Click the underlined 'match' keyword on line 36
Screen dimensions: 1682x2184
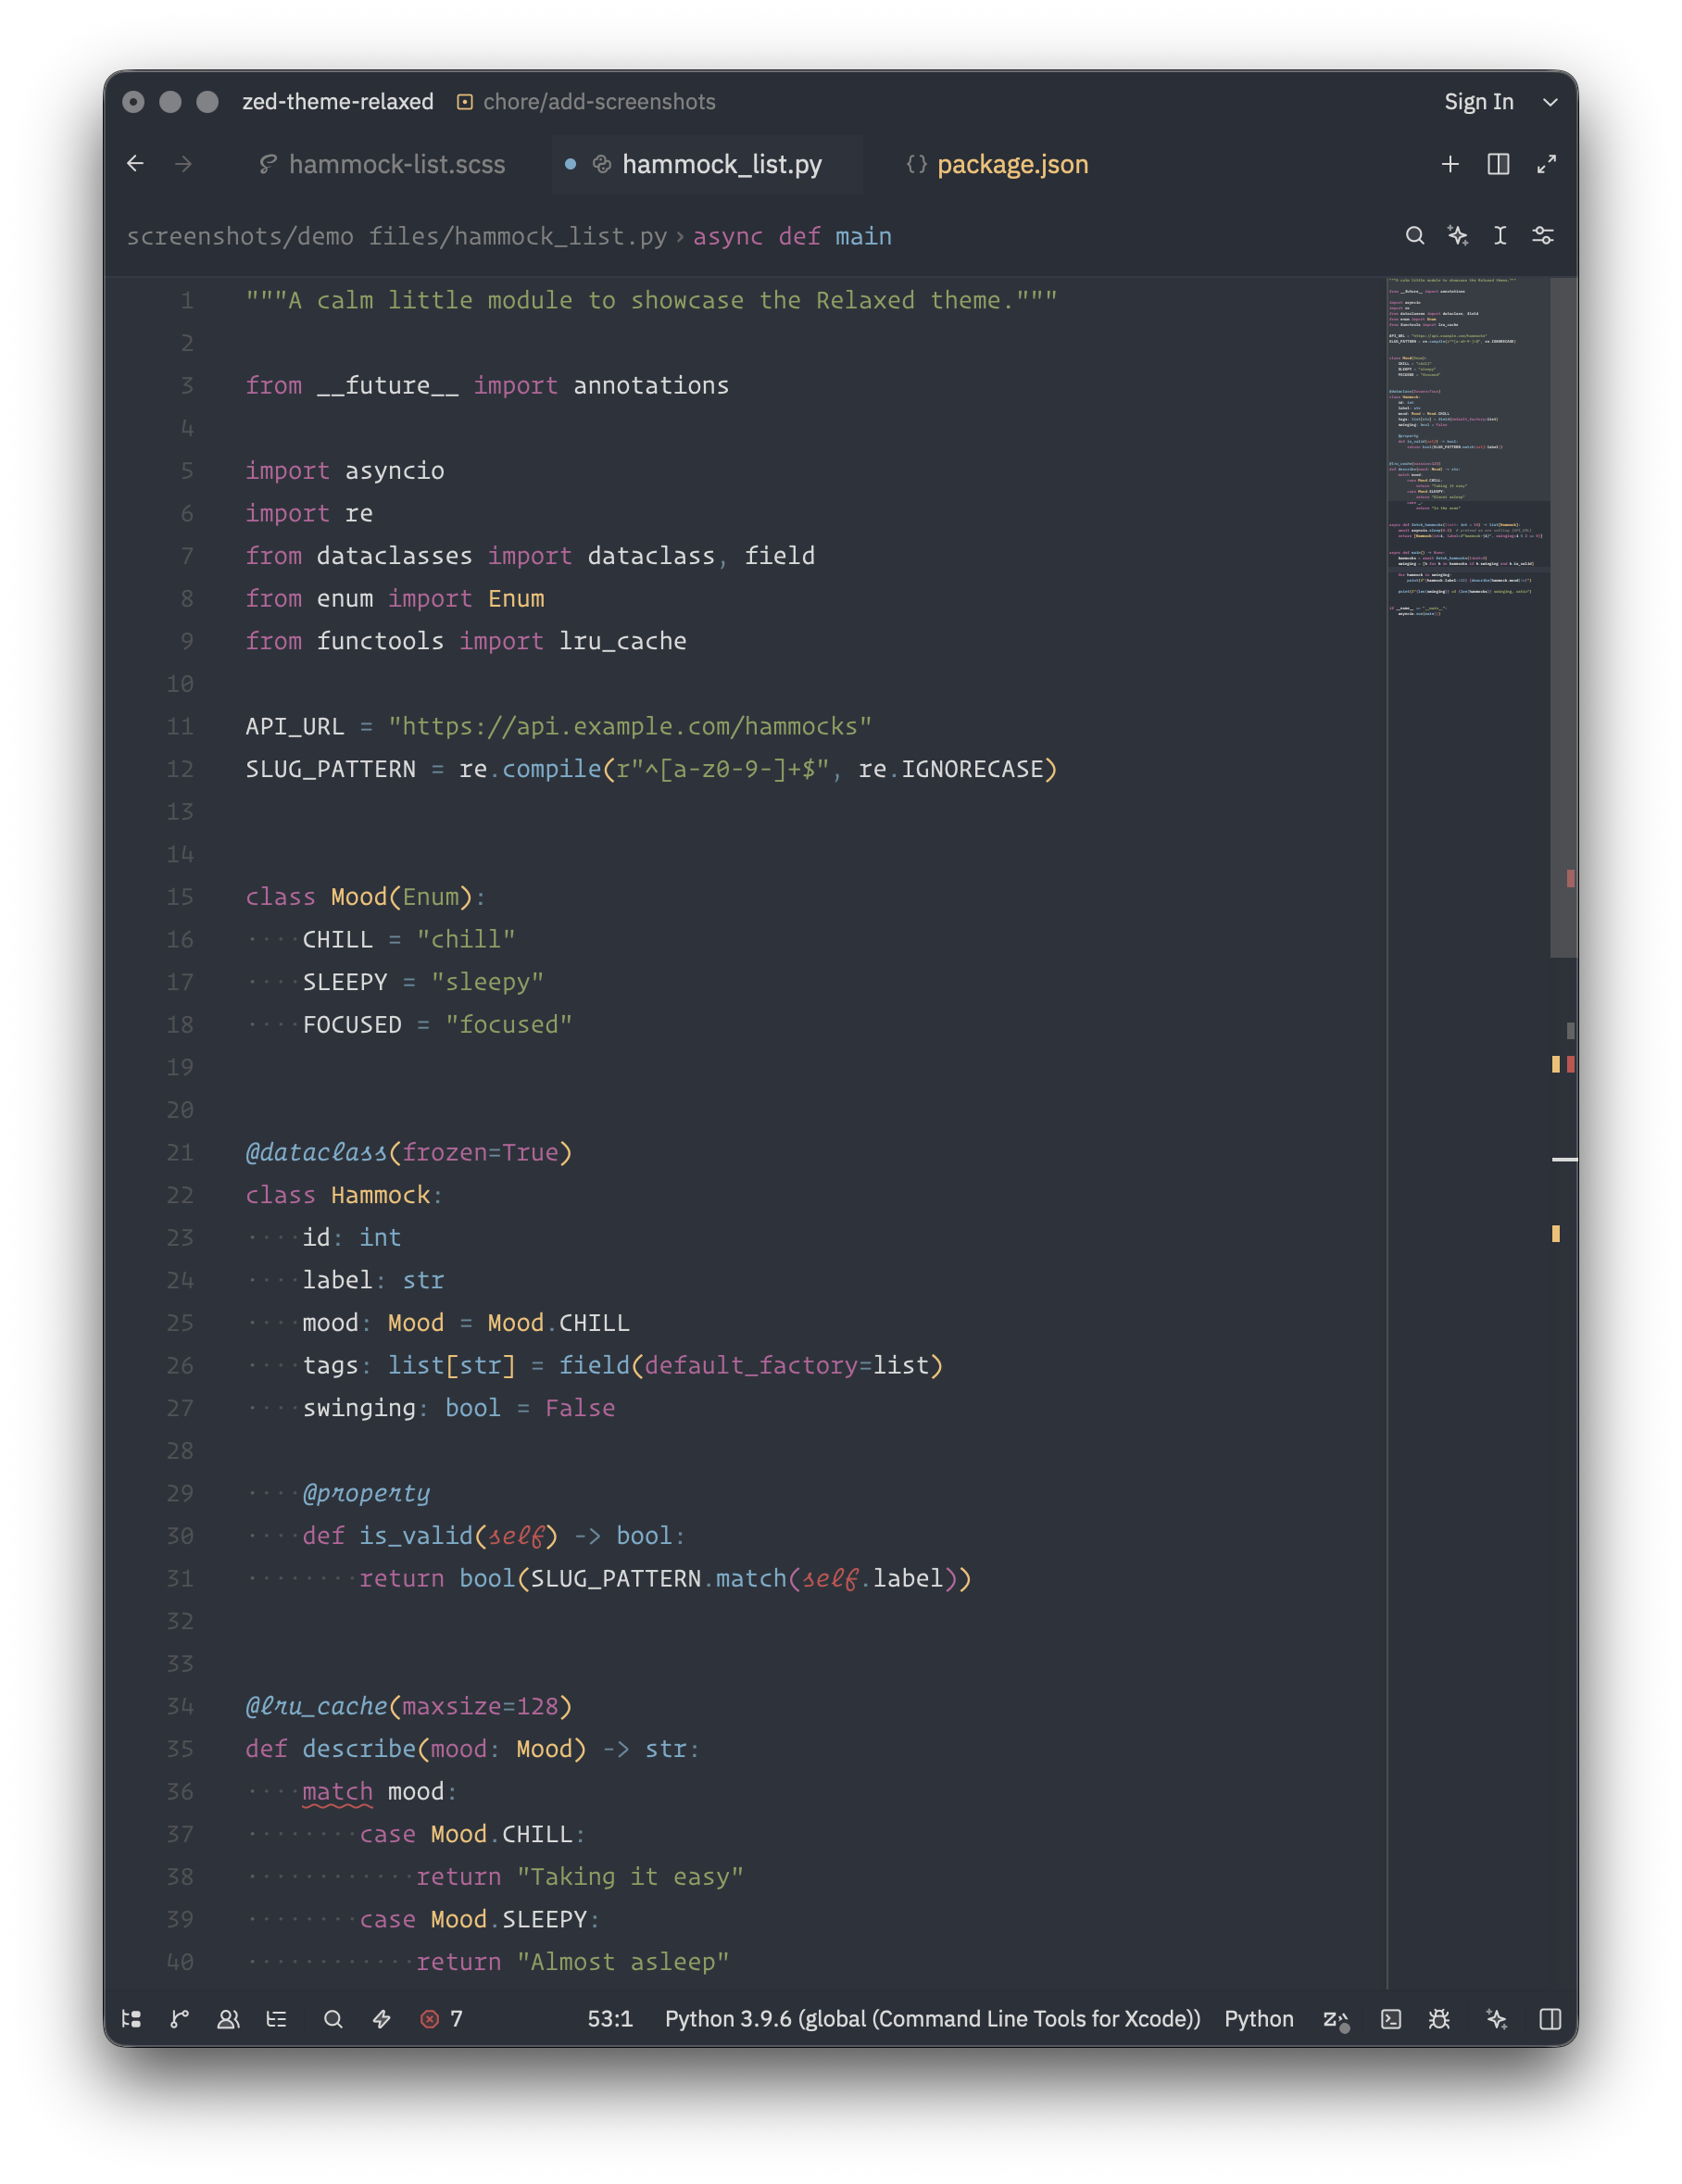(337, 1791)
